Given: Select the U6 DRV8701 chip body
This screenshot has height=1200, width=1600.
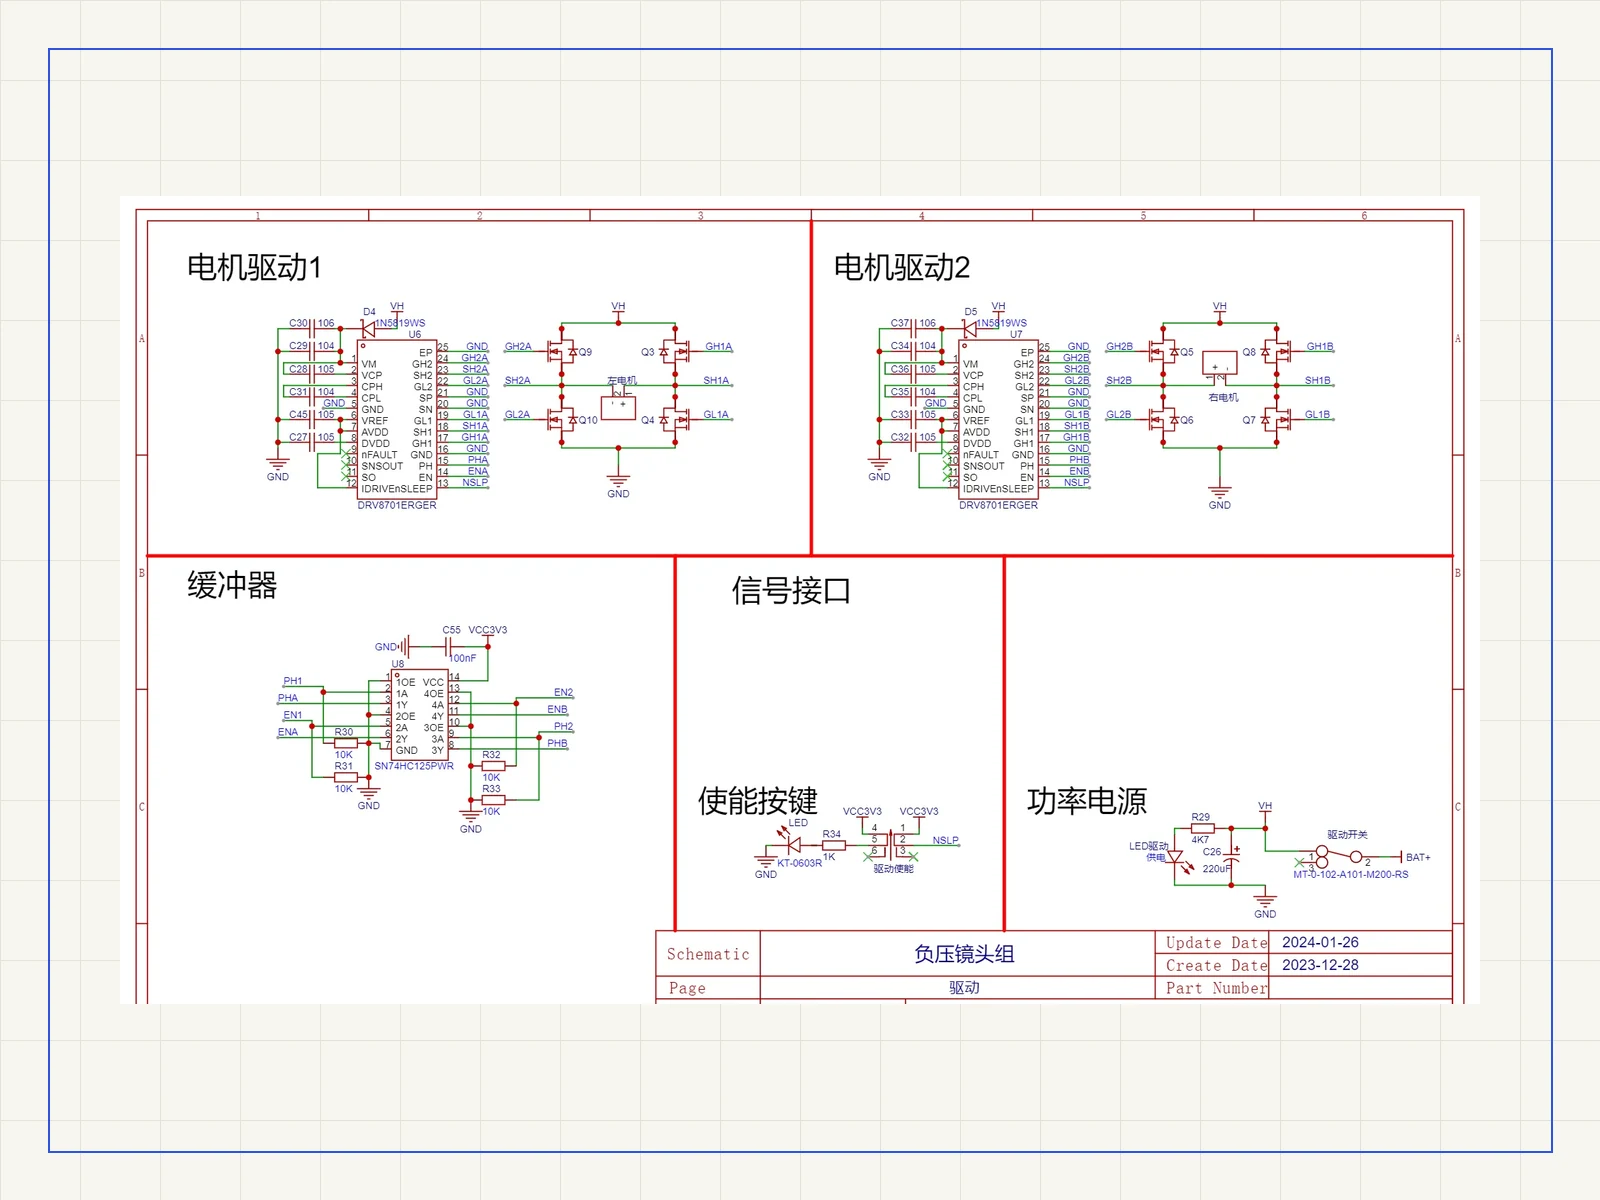Looking at the screenshot, I should coord(397,419).
